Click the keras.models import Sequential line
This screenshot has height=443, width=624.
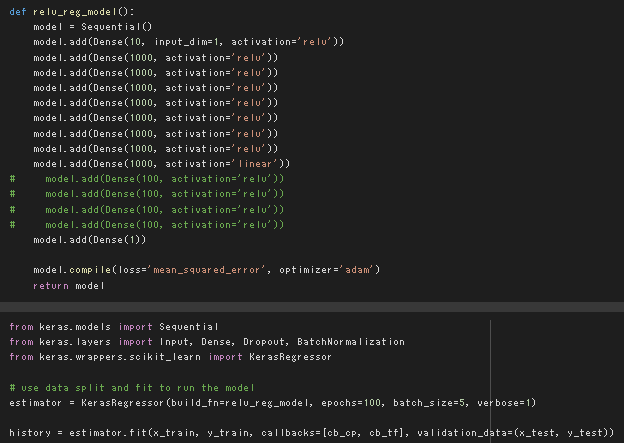click(113, 326)
